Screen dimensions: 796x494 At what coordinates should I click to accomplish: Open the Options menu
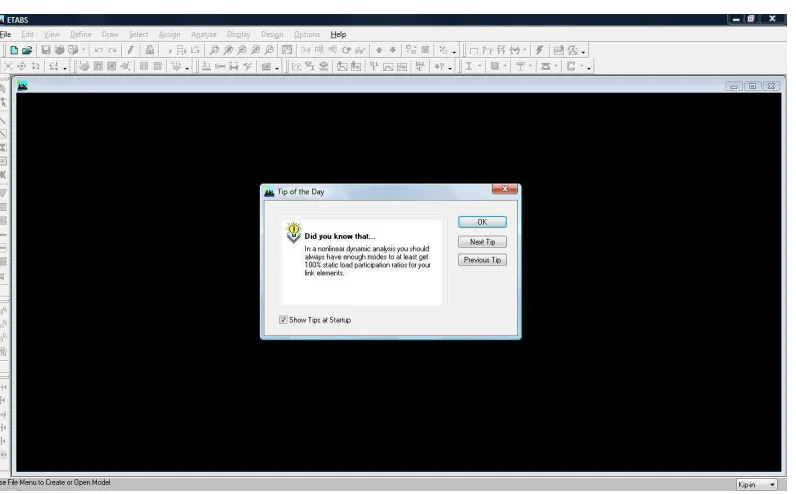click(307, 35)
